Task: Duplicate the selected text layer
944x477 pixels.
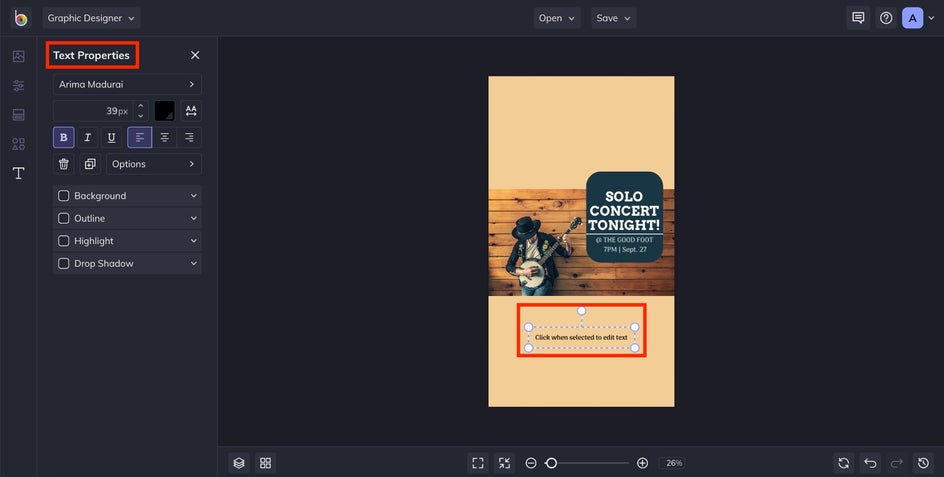Action: [x=90, y=164]
